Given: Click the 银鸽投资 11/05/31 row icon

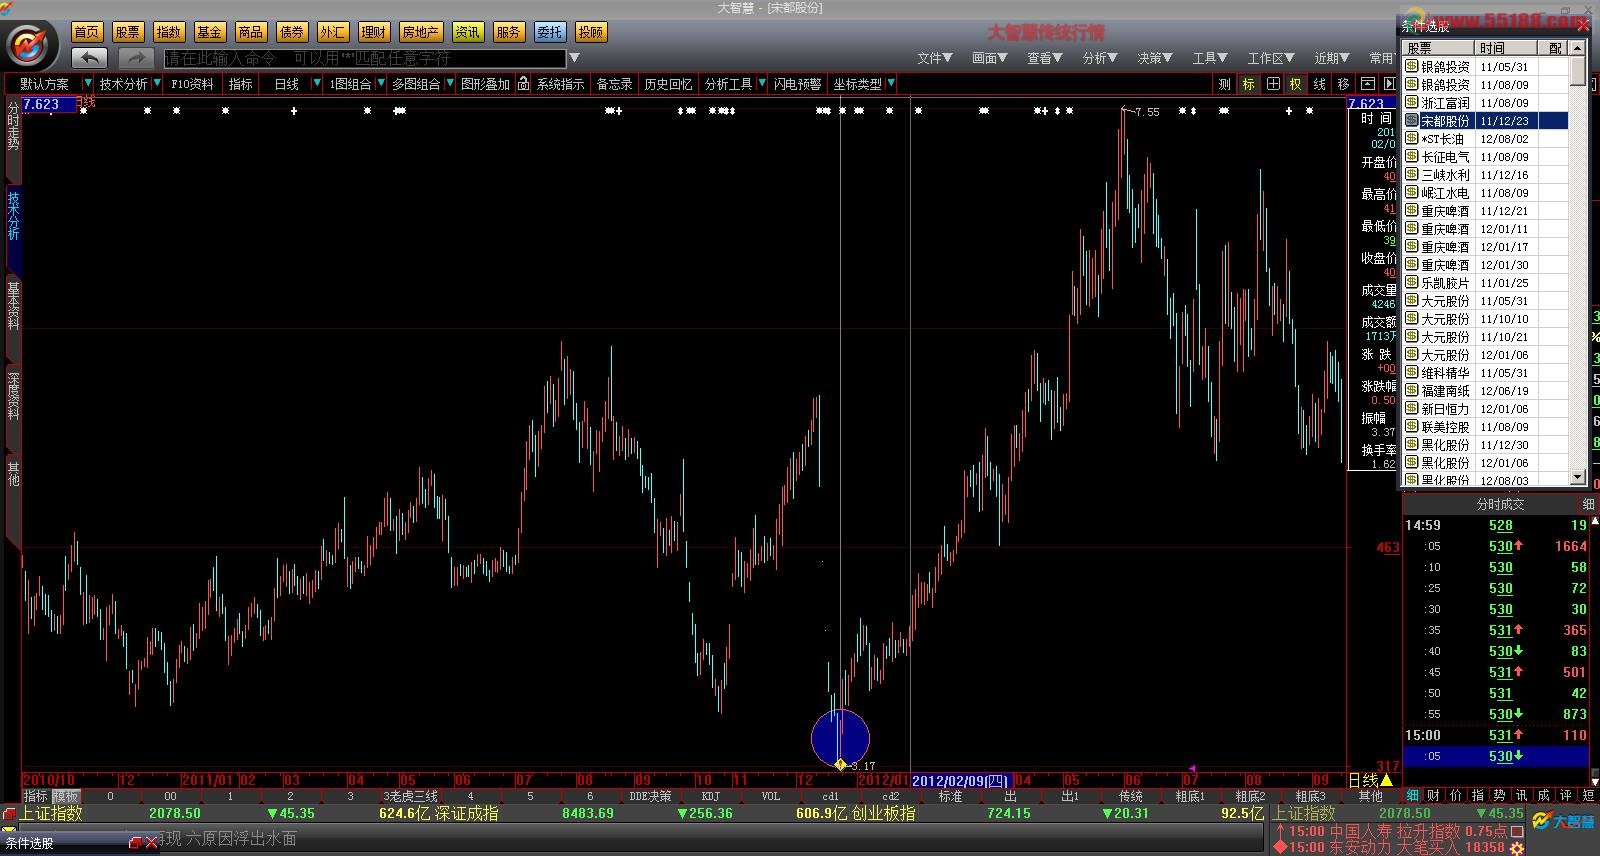Looking at the screenshot, I should (x=1412, y=66).
